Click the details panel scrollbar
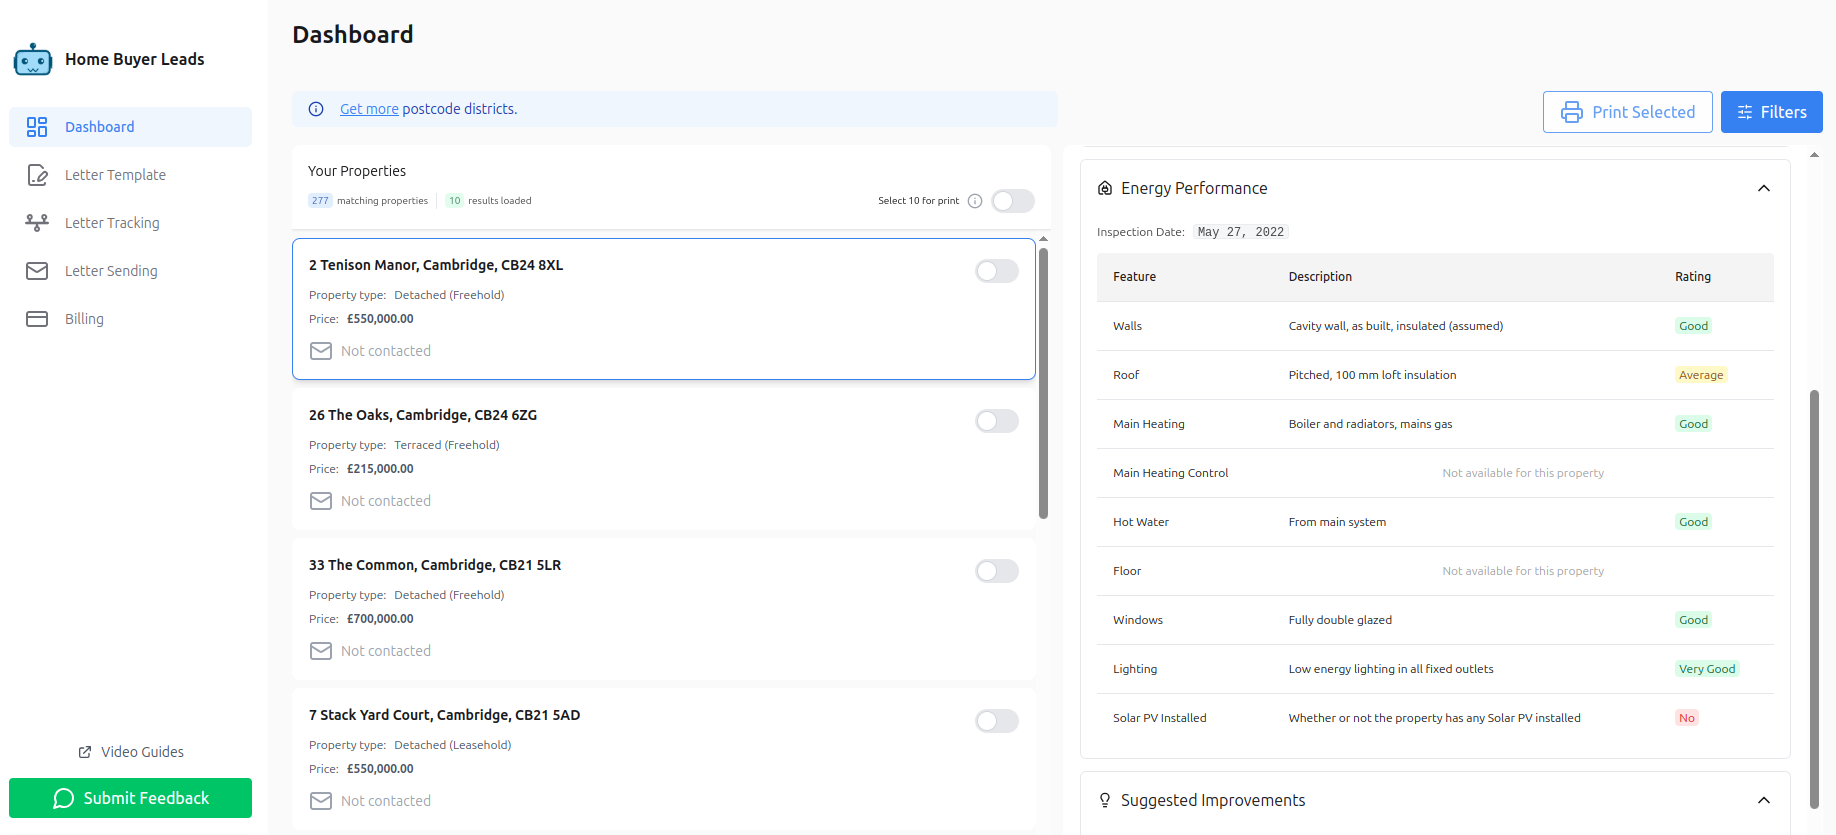Viewport: 1836px width, 835px height. coord(1814,599)
